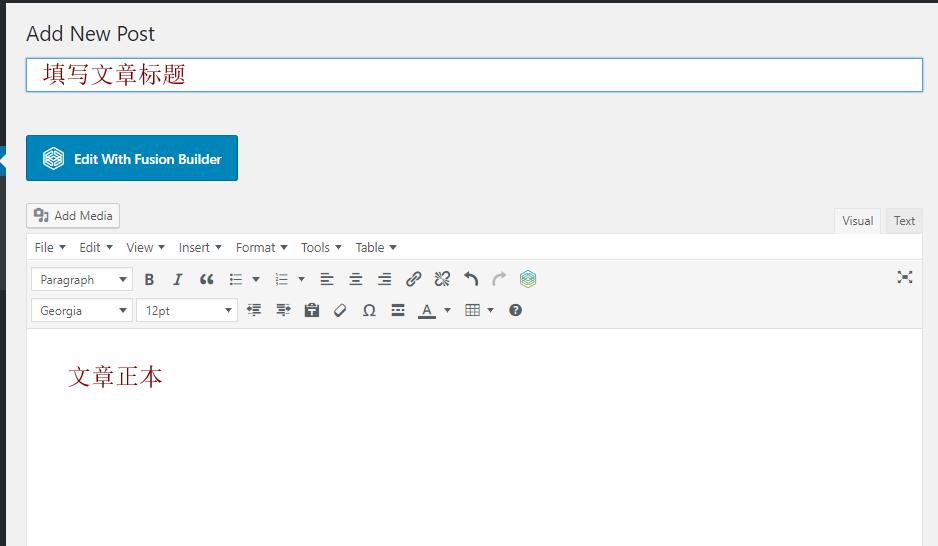Insert or edit a link

413,279
